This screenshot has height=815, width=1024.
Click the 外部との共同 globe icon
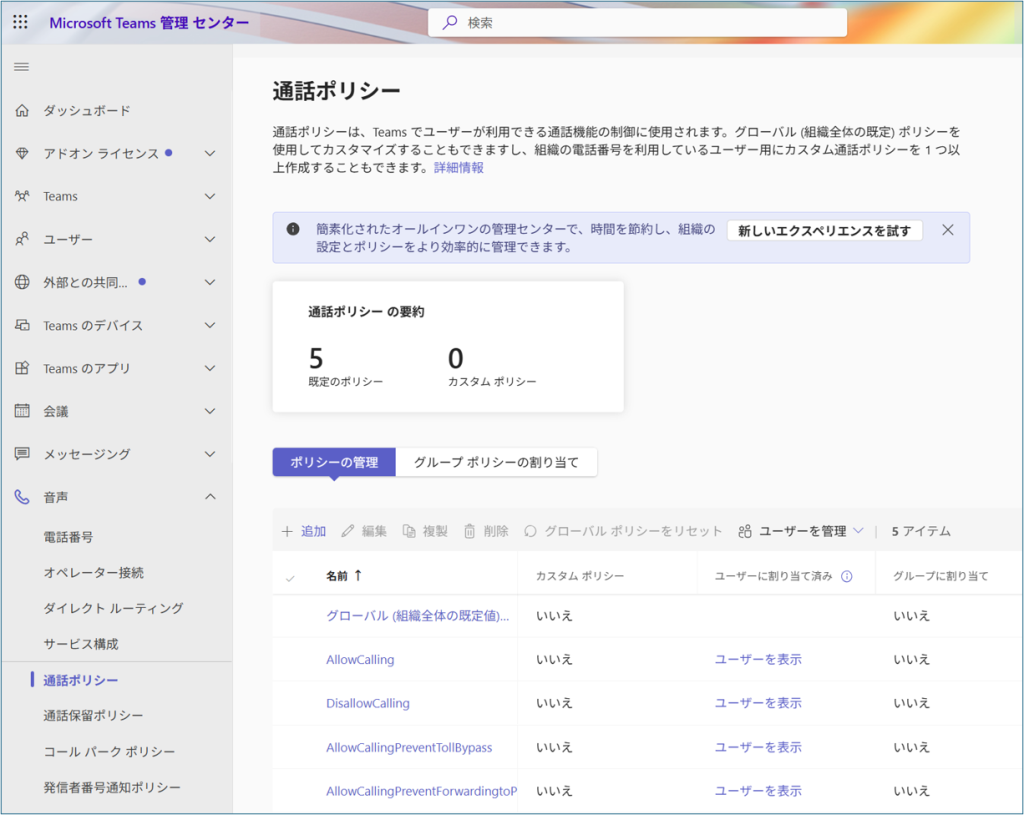[x=22, y=282]
